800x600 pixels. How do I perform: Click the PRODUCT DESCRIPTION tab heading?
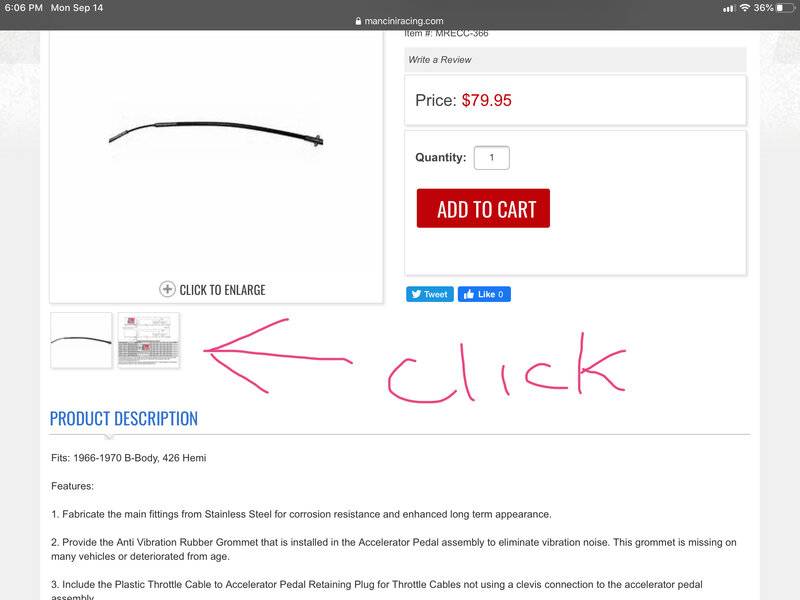123,419
